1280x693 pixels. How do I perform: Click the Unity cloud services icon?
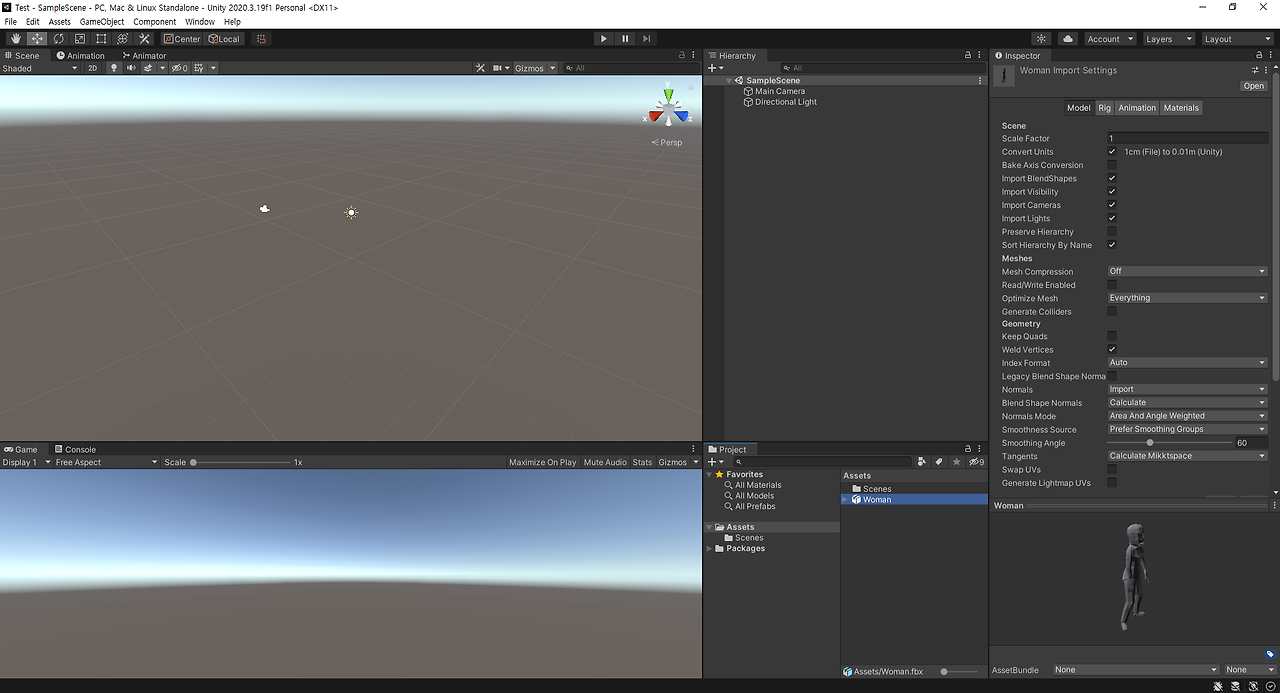point(1066,38)
